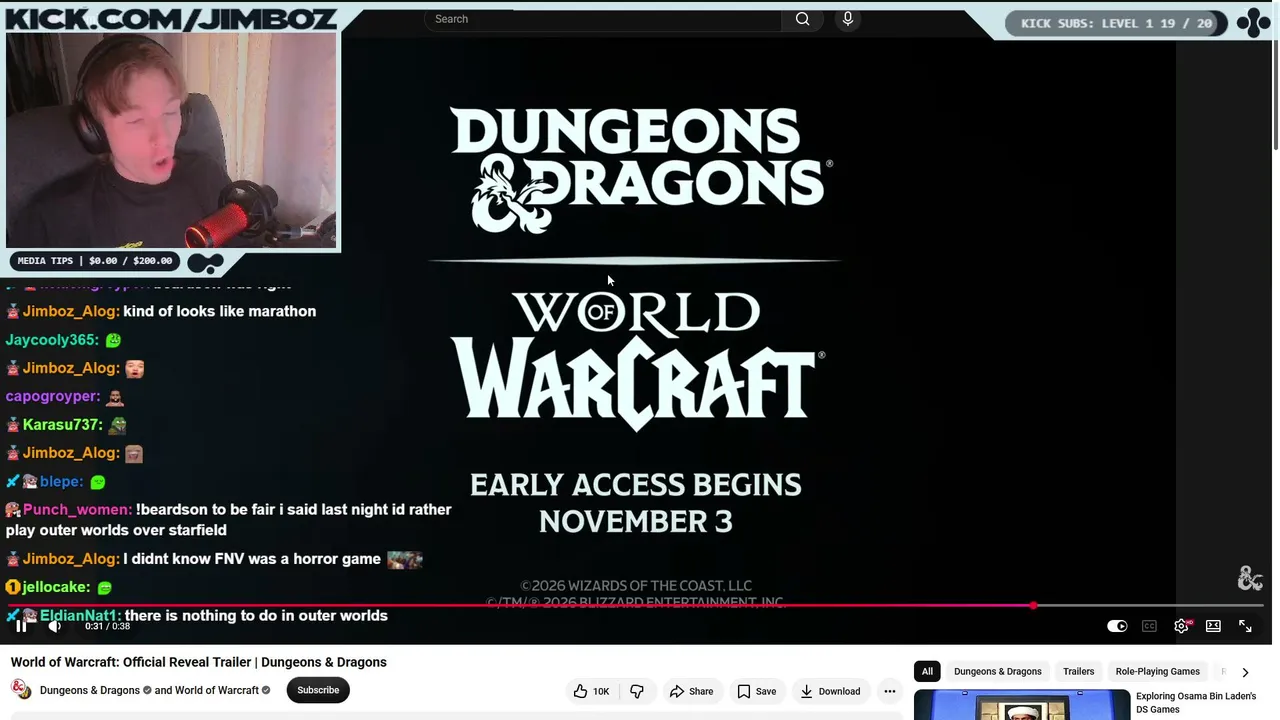Image resolution: width=1280 pixels, height=720 pixels.
Task: Click the KICK.COM/JIMBOZ banner text
Action: click(x=171, y=18)
